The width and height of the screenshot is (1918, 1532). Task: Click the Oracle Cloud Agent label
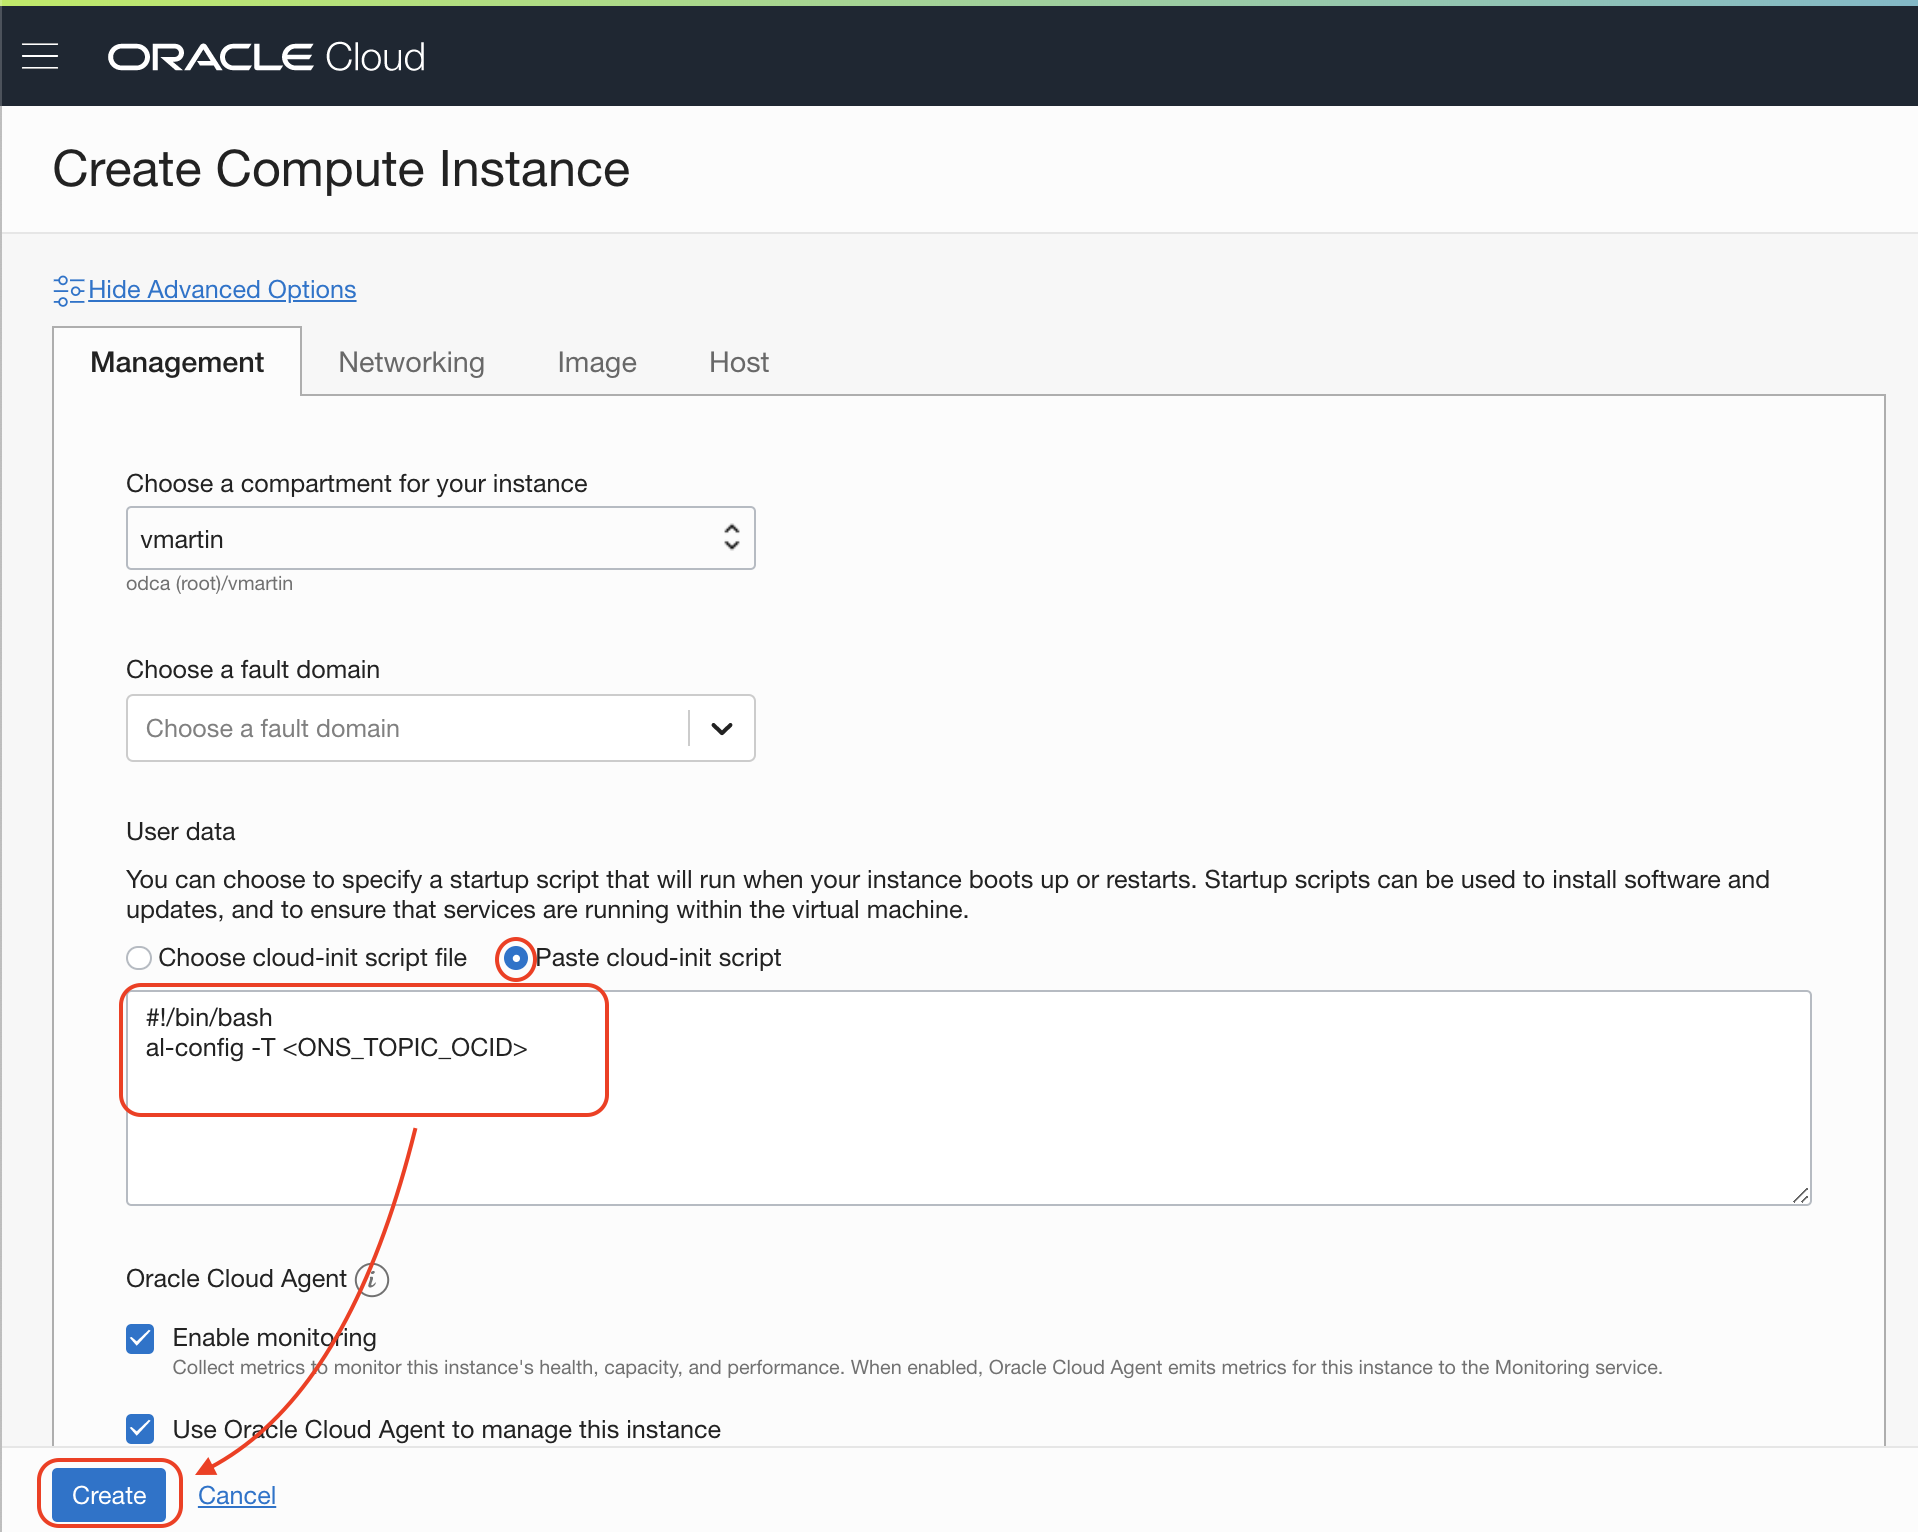point(236,1279)
